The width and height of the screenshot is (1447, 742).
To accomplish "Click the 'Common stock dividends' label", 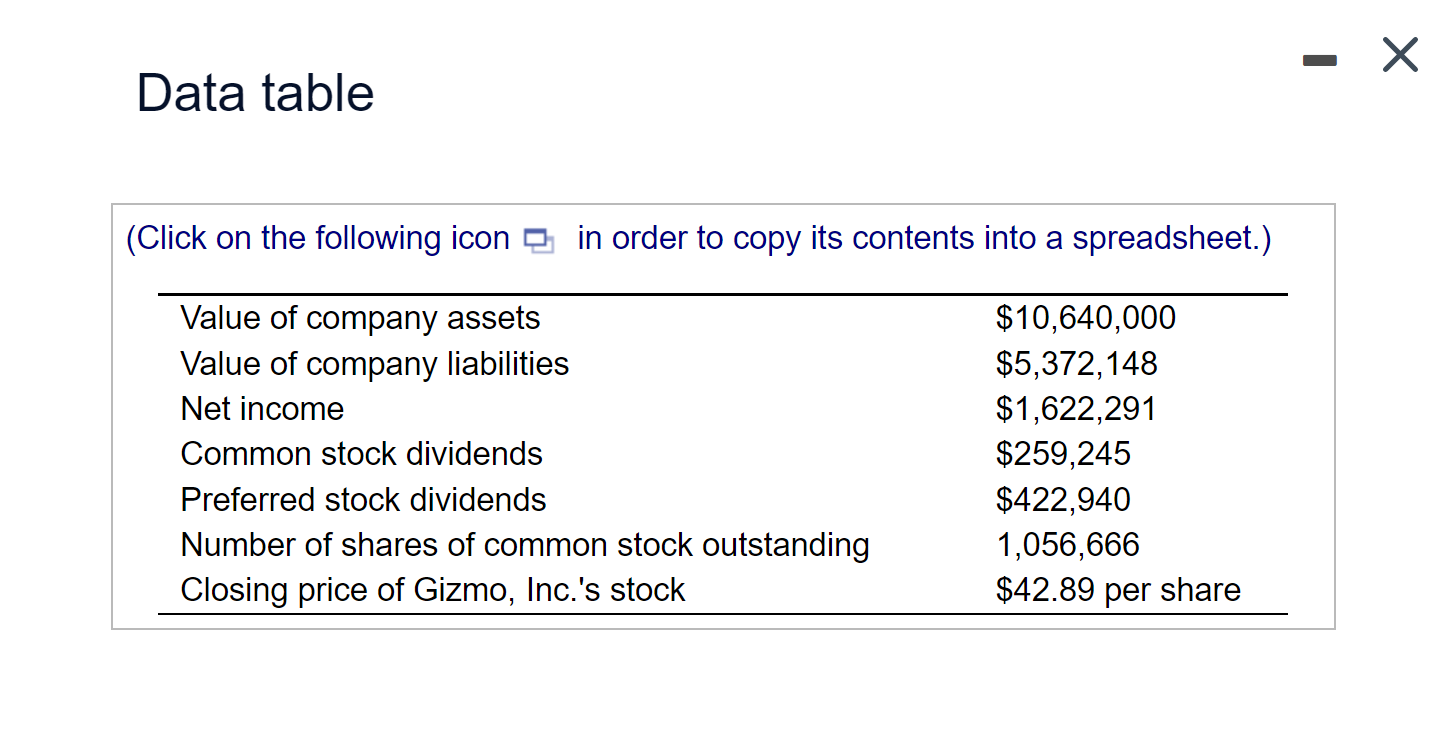I will [x=360, y=454].
